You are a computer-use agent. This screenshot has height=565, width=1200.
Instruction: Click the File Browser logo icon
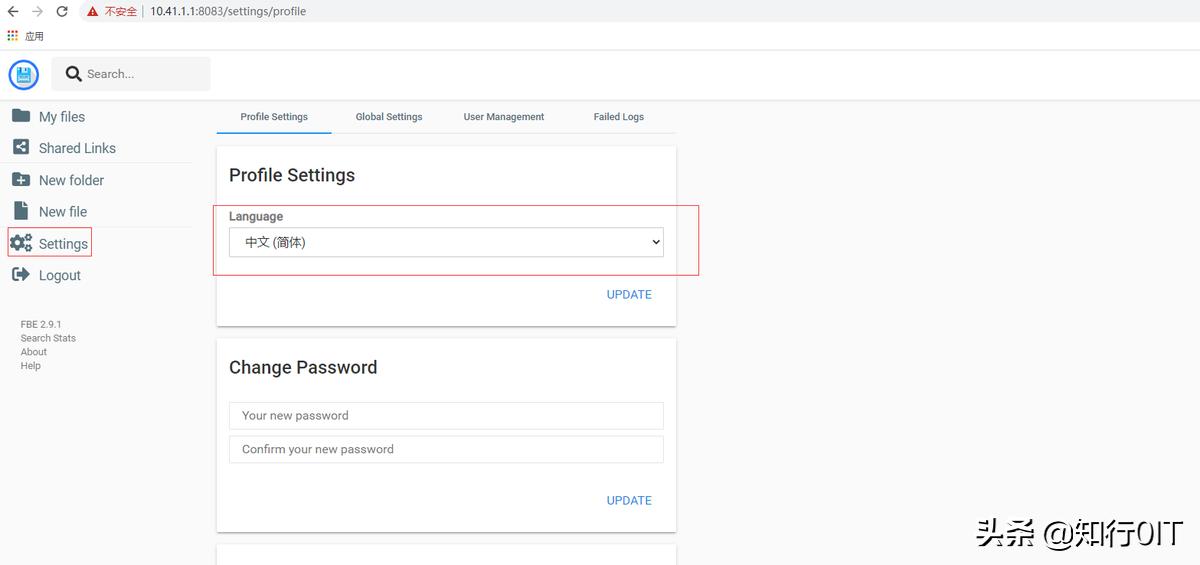[x=24, y=75]
